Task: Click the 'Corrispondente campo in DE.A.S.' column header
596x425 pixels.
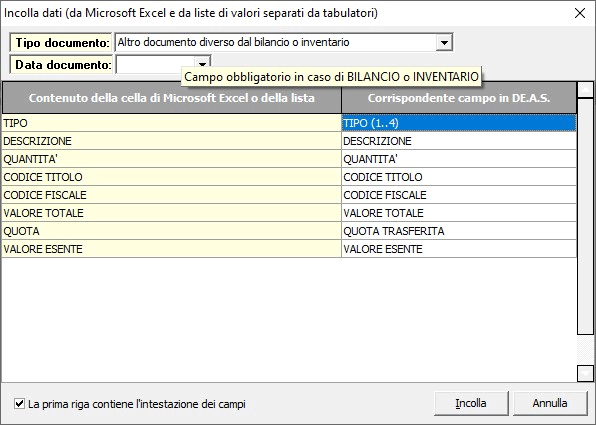Action: (x=459, y=98)
